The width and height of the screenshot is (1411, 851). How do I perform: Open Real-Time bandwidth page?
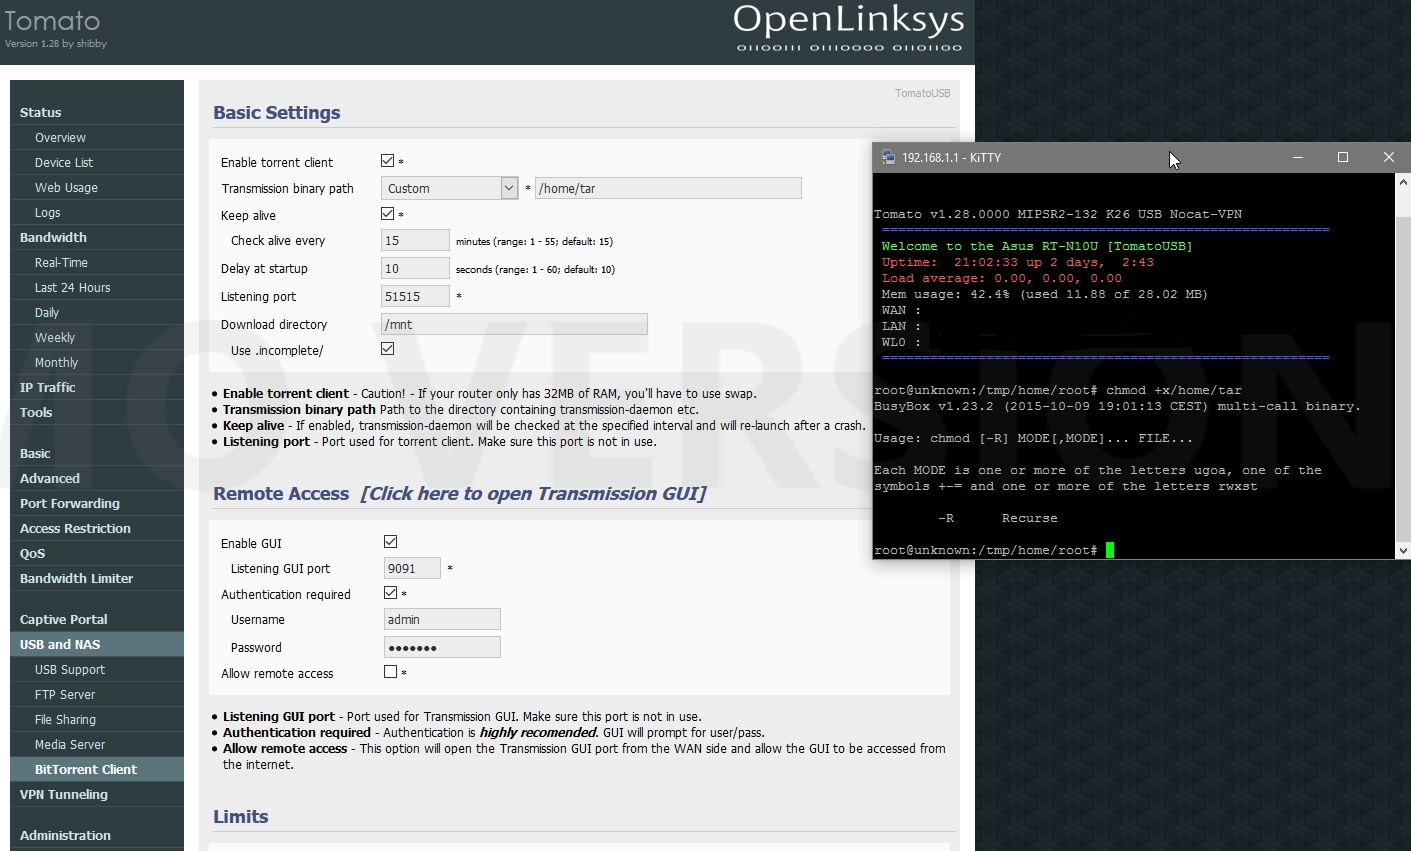pos(97,262)
